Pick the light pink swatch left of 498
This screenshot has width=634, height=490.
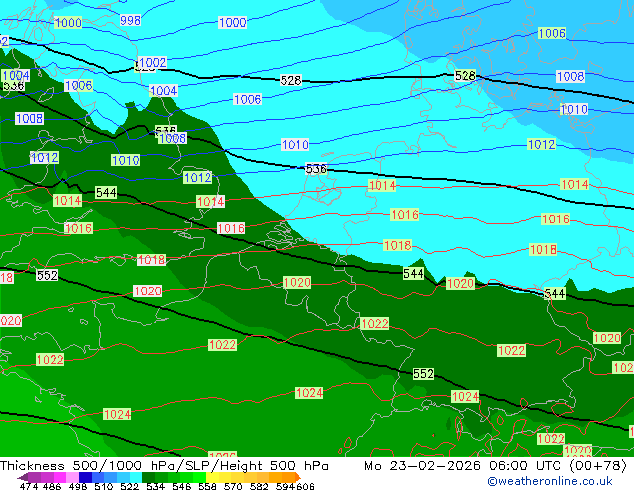[x=72, y=477]
